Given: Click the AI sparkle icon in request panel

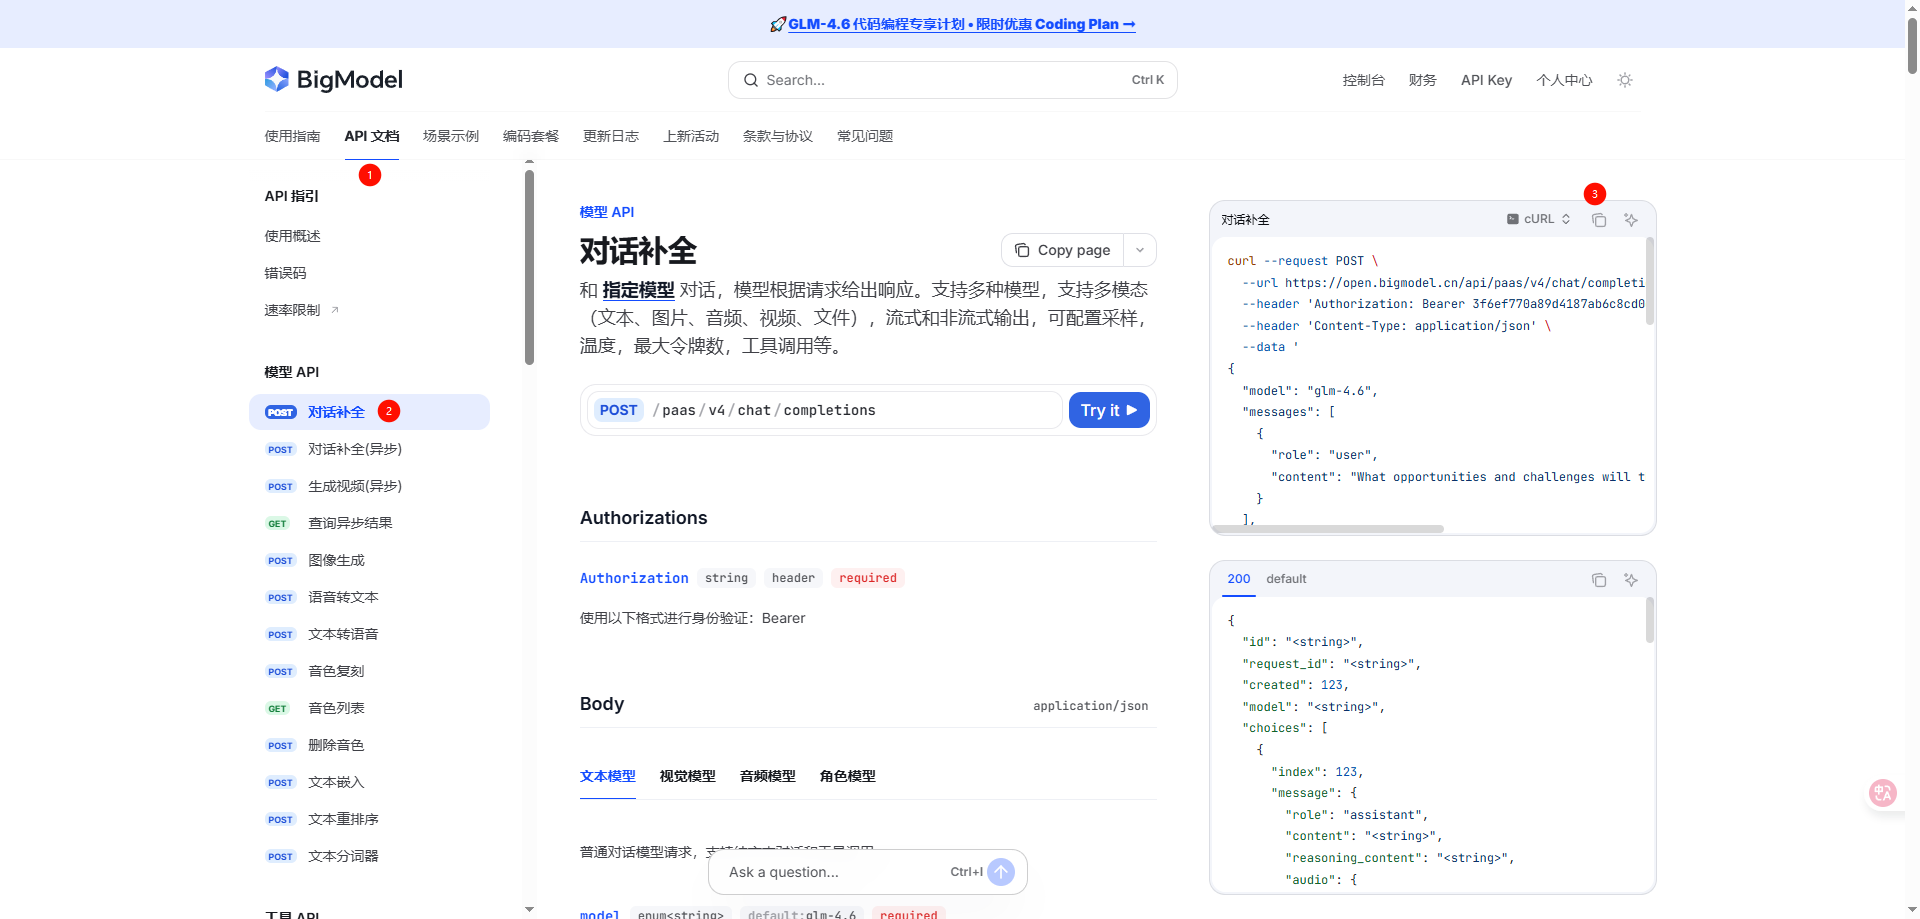Looking at the screenshot, I should point(1631,220).
